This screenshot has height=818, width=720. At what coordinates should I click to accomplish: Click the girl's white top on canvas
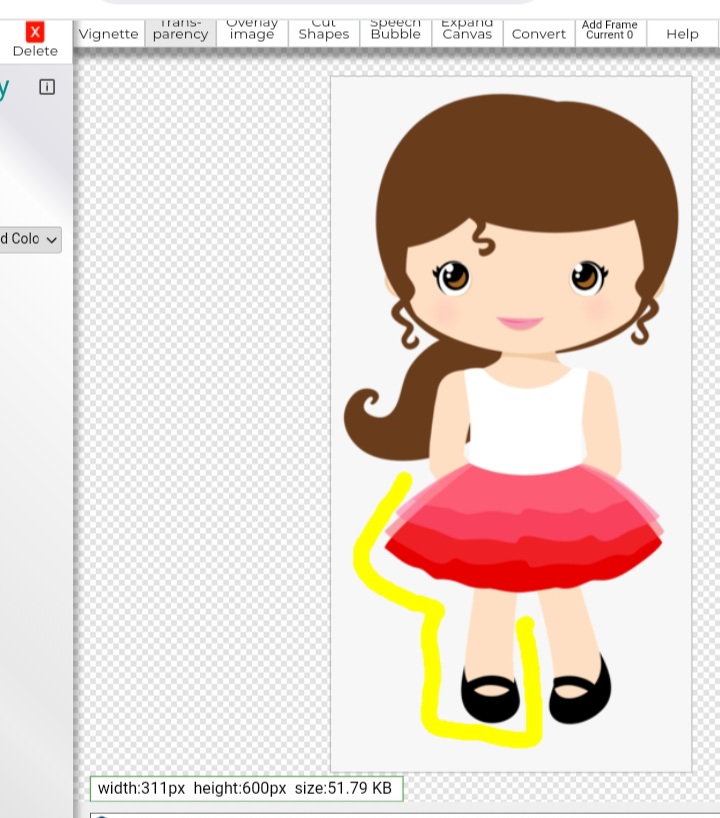point(526,420)
